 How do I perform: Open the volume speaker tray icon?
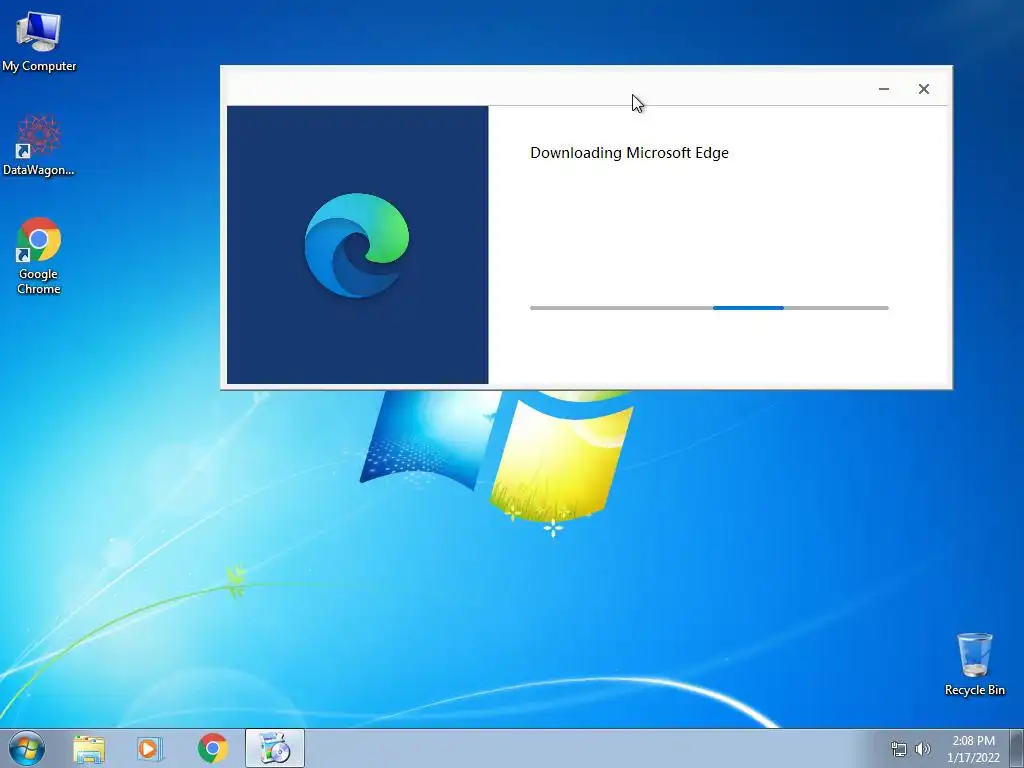click(x=922, y=749)
